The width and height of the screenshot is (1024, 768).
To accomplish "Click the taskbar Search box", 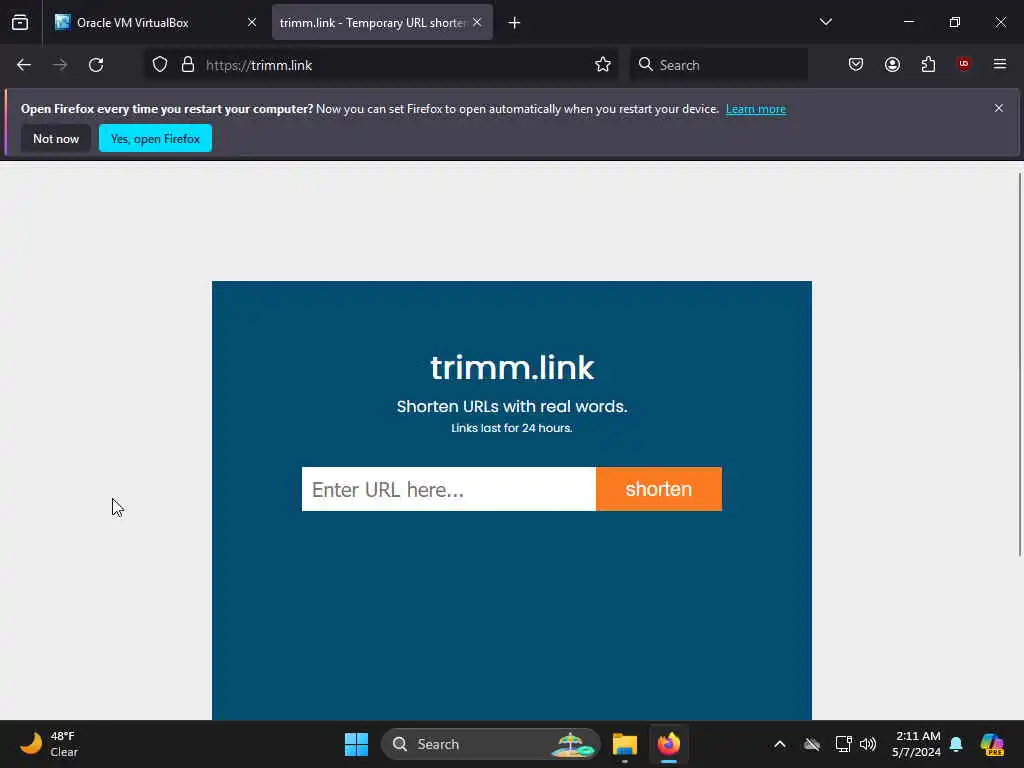I will coord(490,744).
